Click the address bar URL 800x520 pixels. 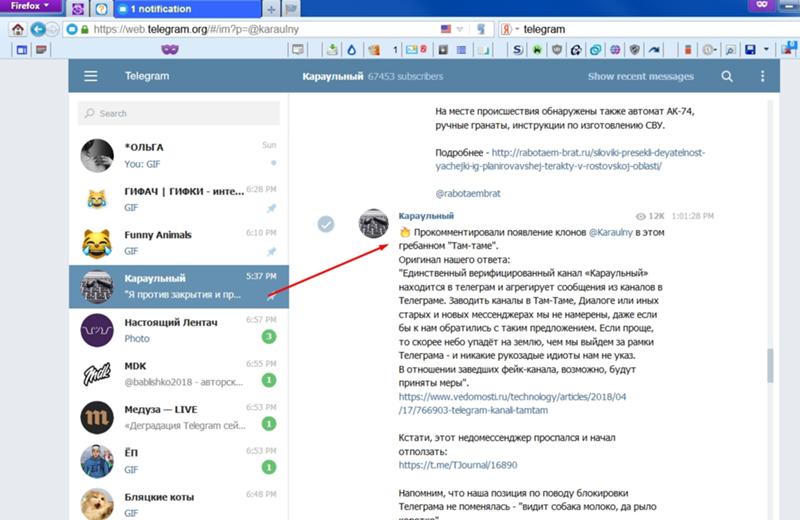coord(196,30)
